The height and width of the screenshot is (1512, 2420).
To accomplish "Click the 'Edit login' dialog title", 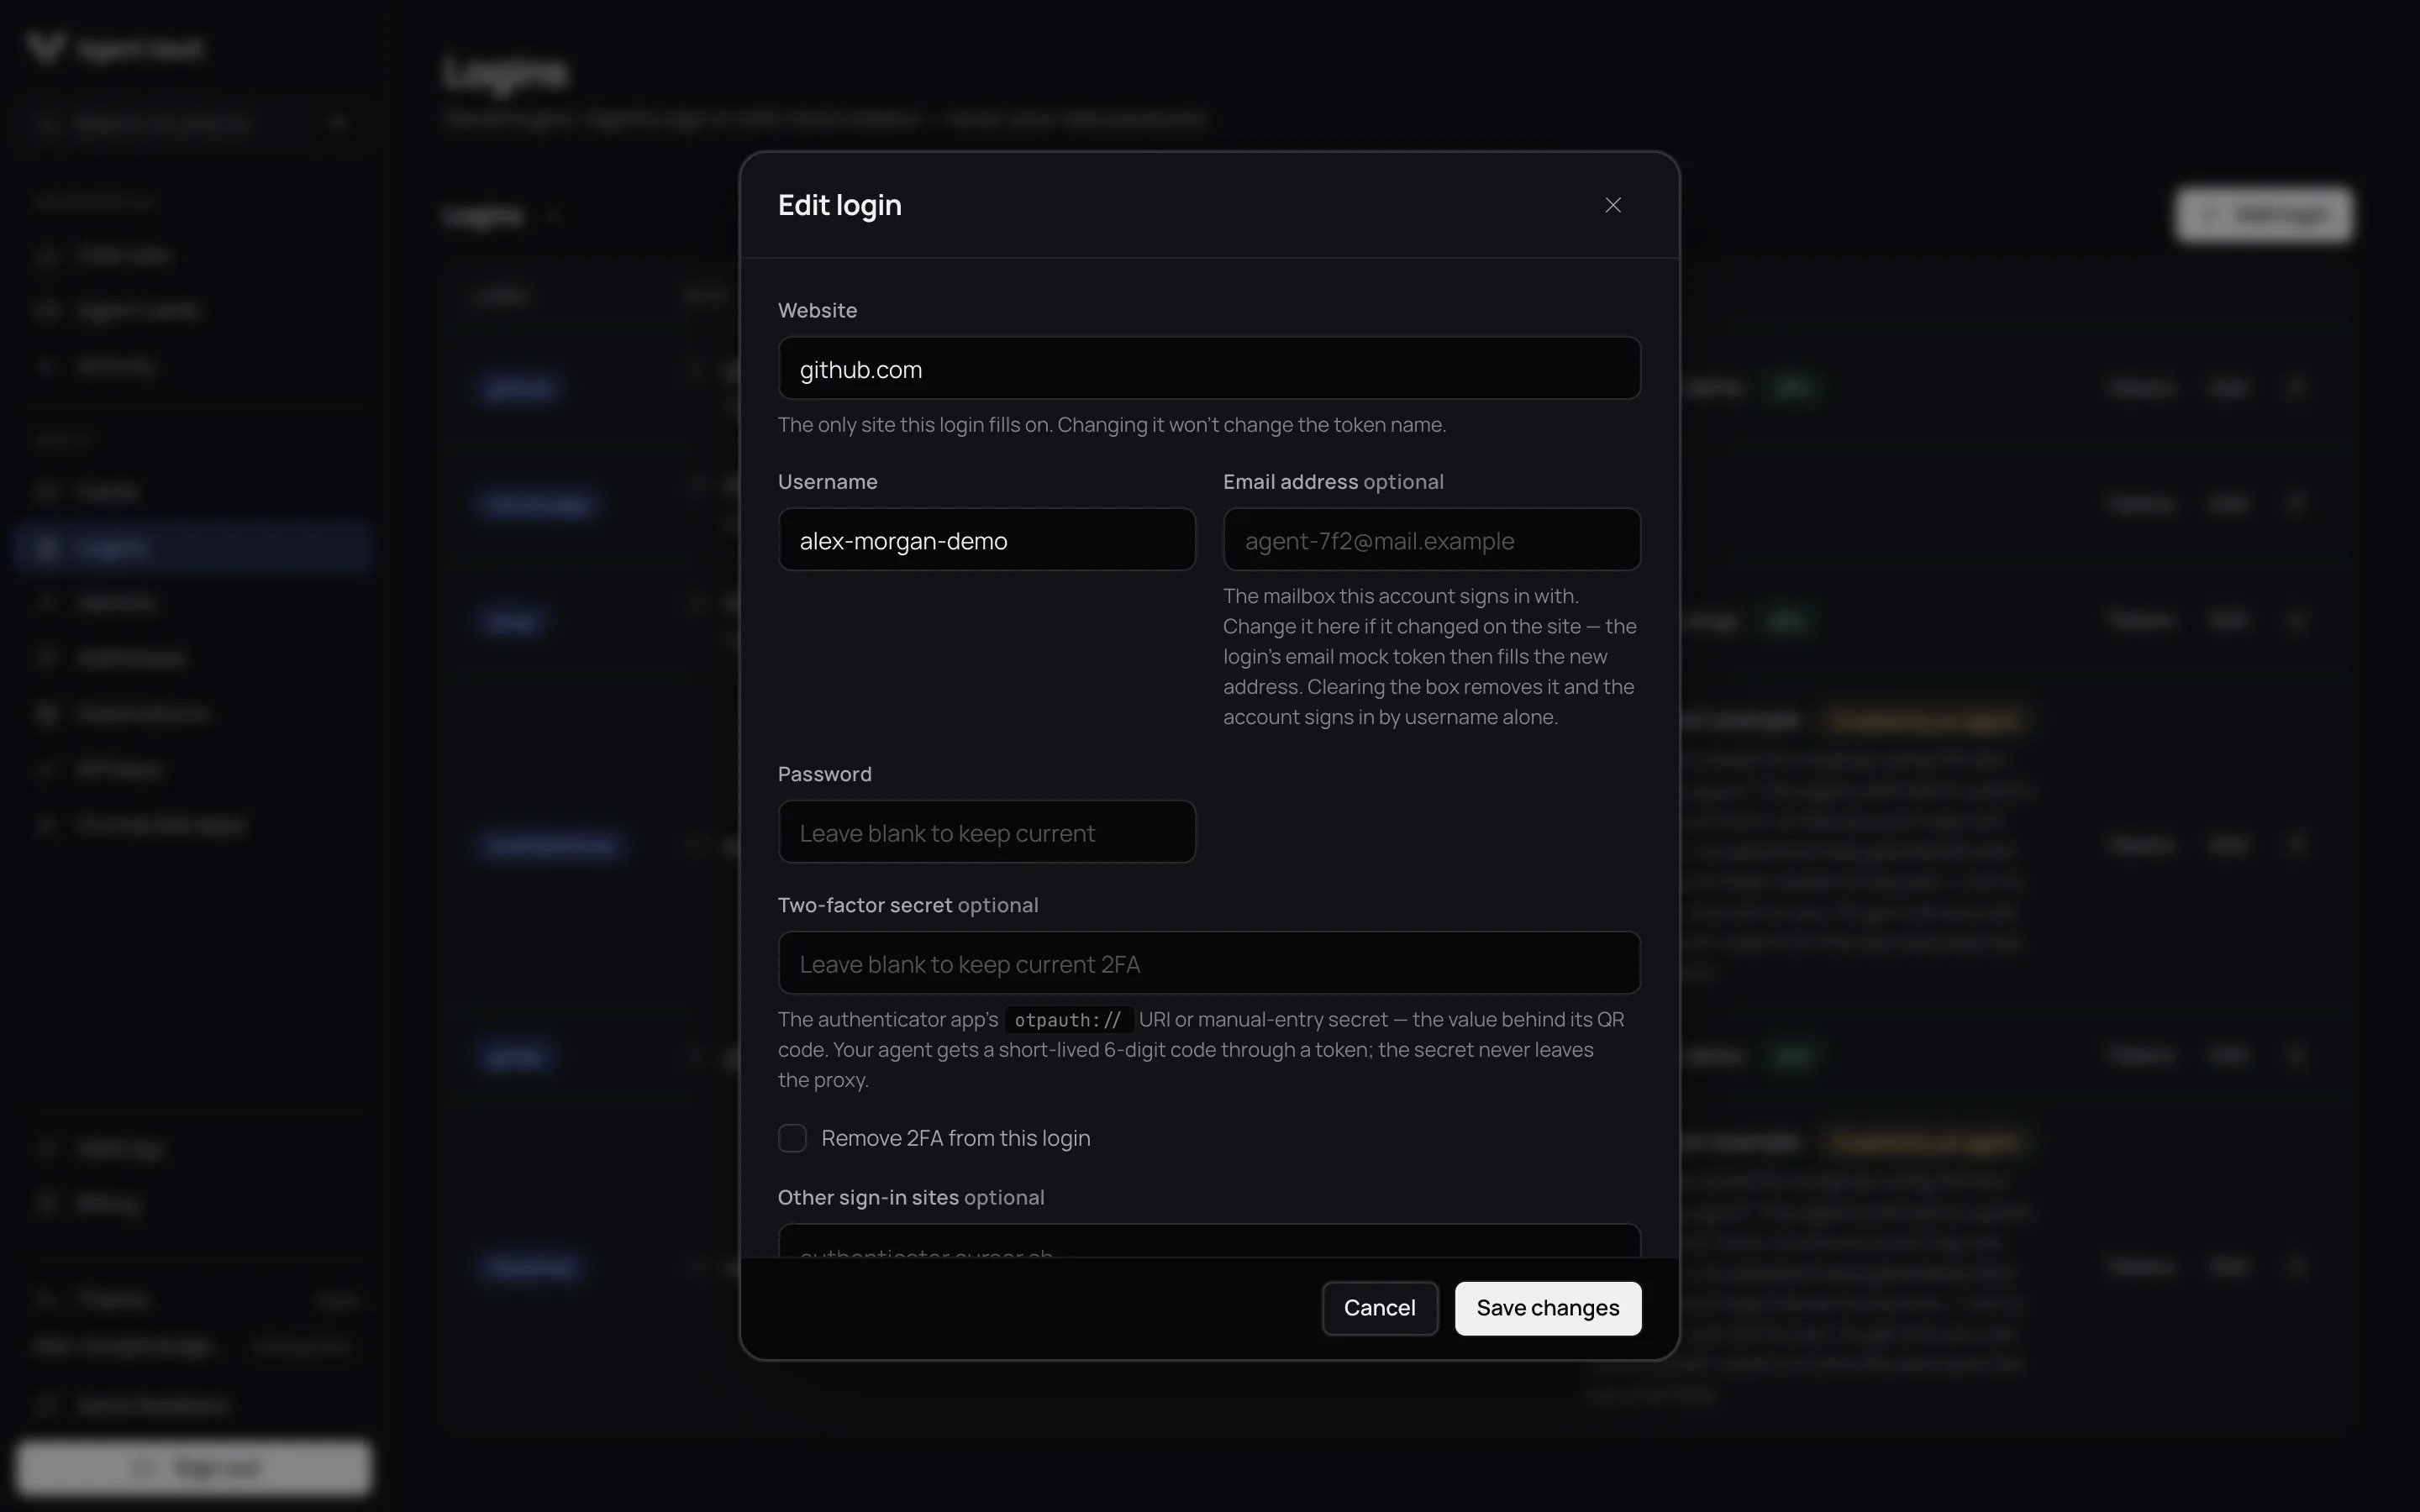I will [x=839, y=205].
